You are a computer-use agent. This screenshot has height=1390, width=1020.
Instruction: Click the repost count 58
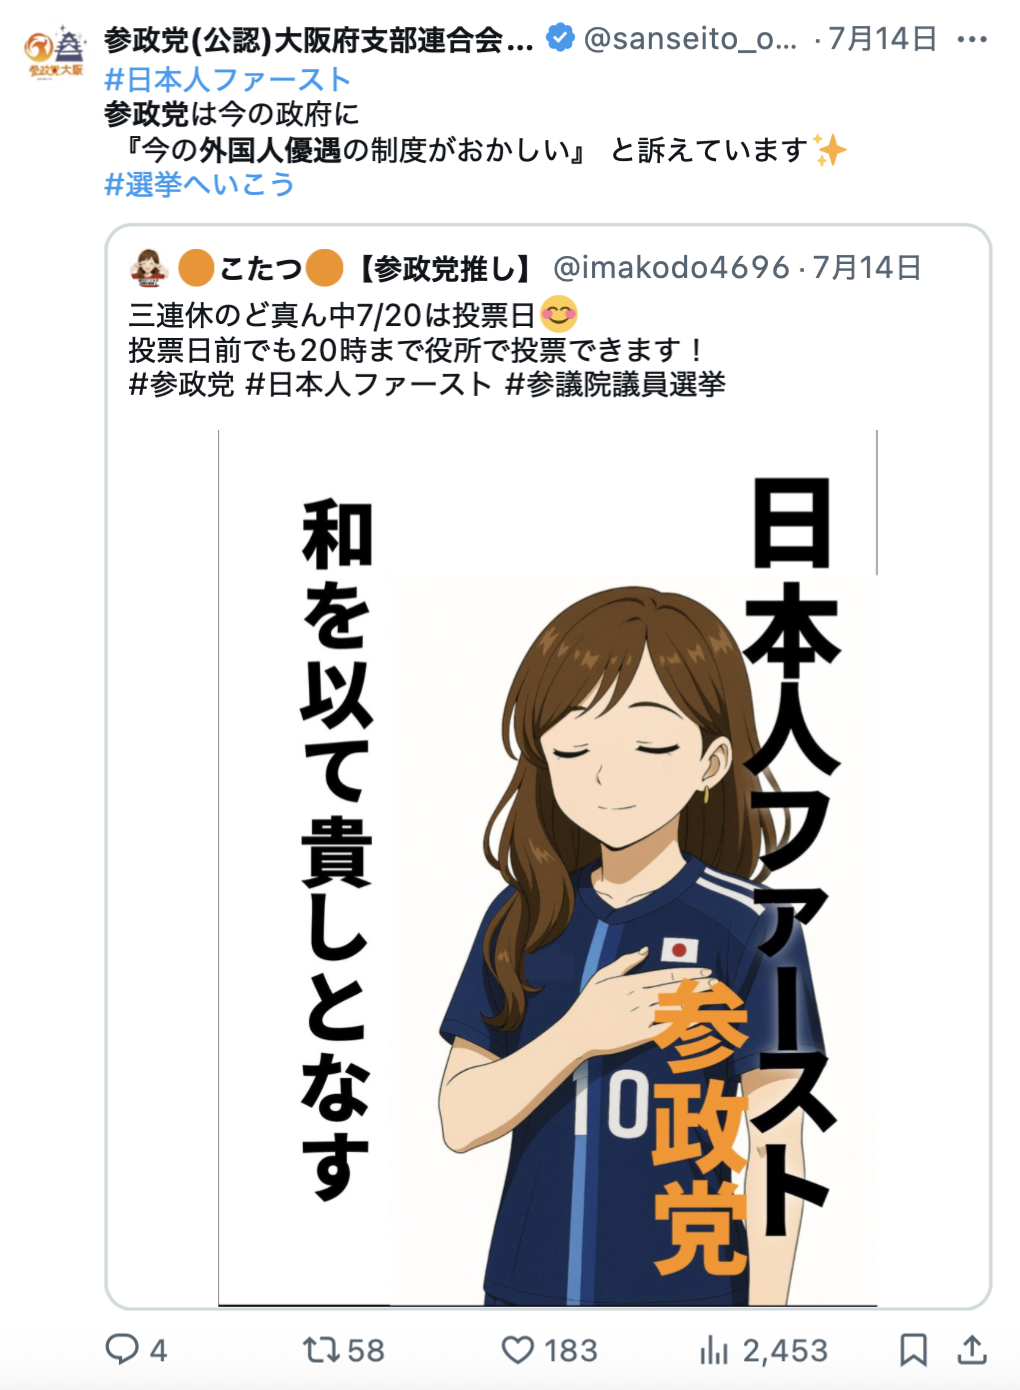pos(365,1351)
